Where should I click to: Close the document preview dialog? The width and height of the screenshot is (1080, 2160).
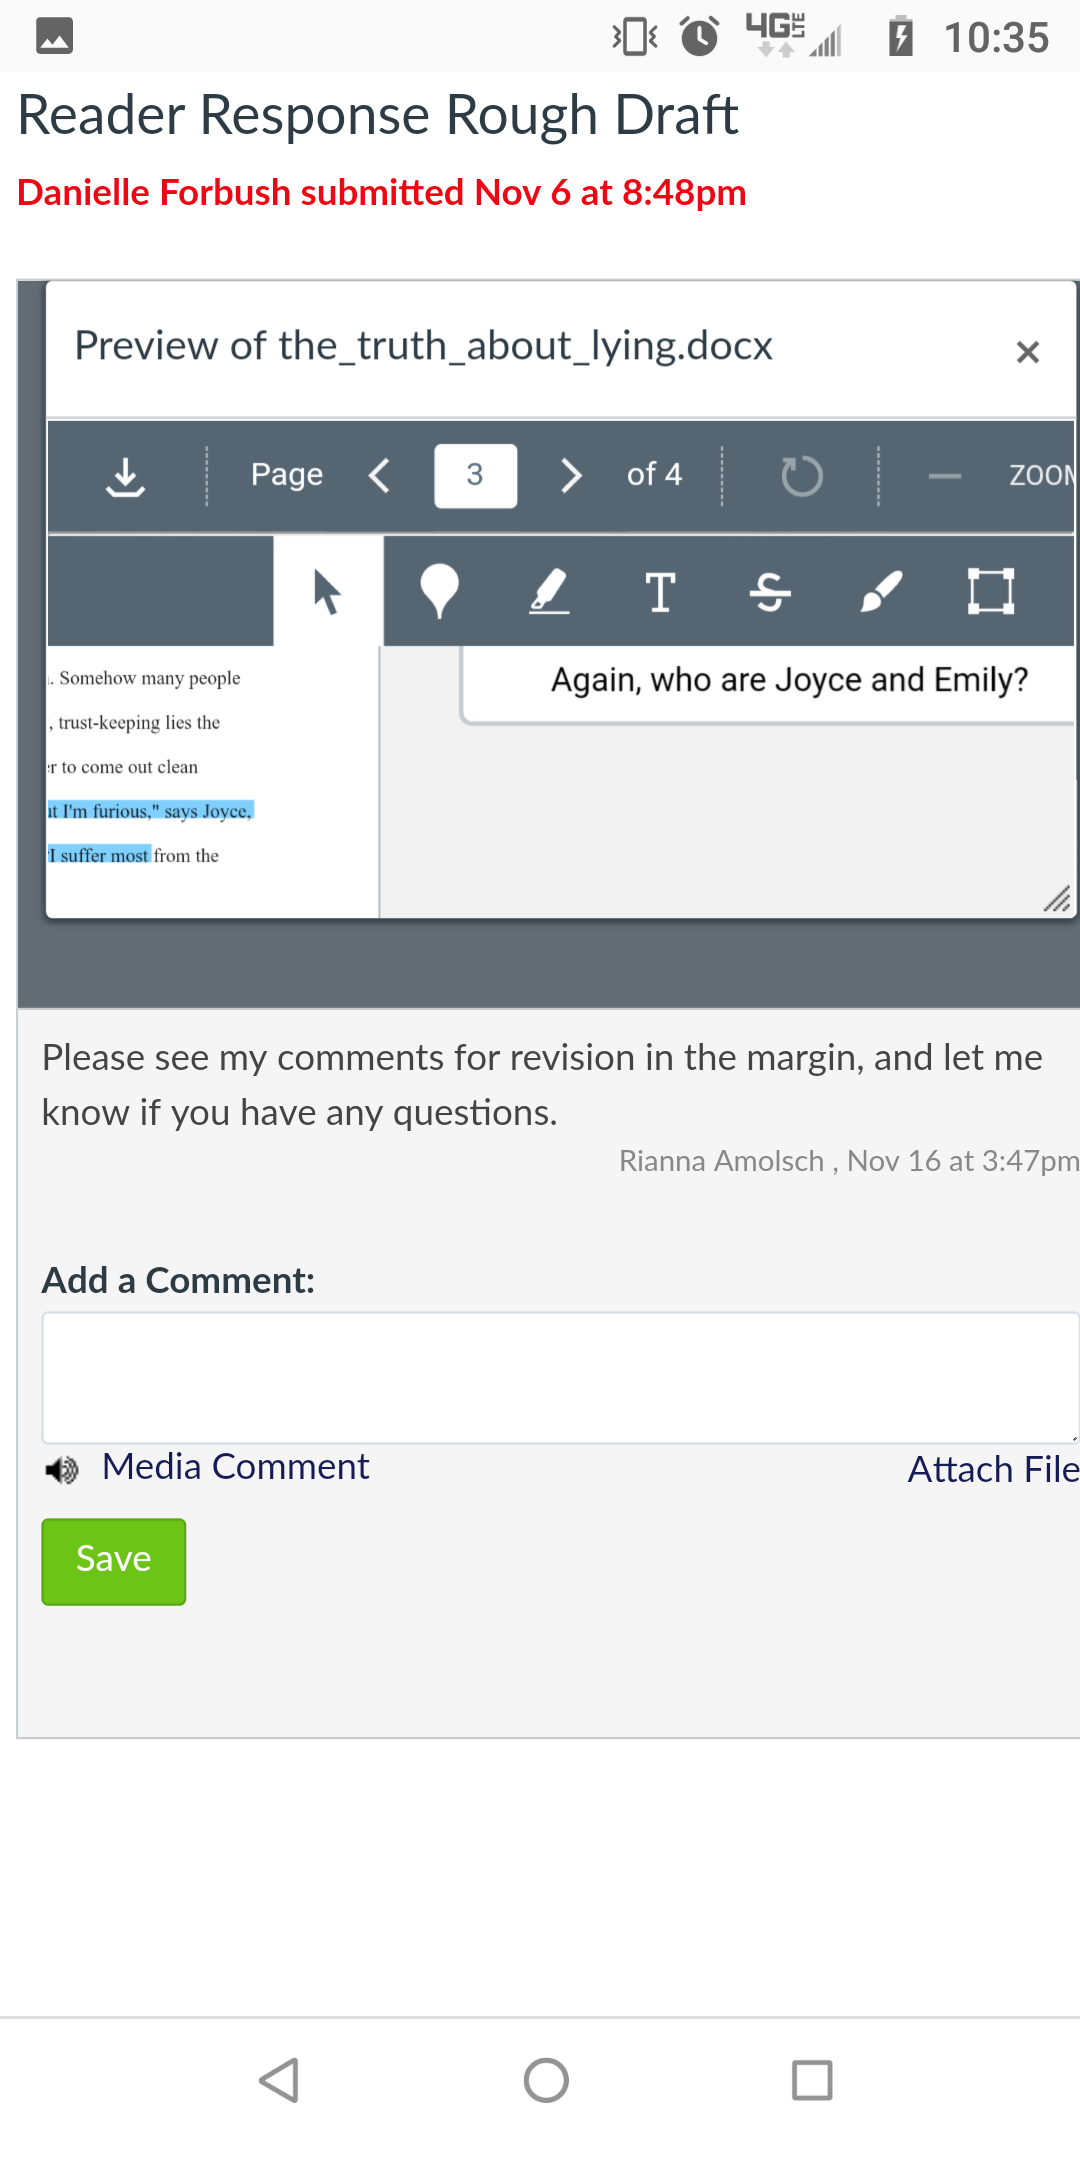pyautogui.click(x=1027, y=352)
